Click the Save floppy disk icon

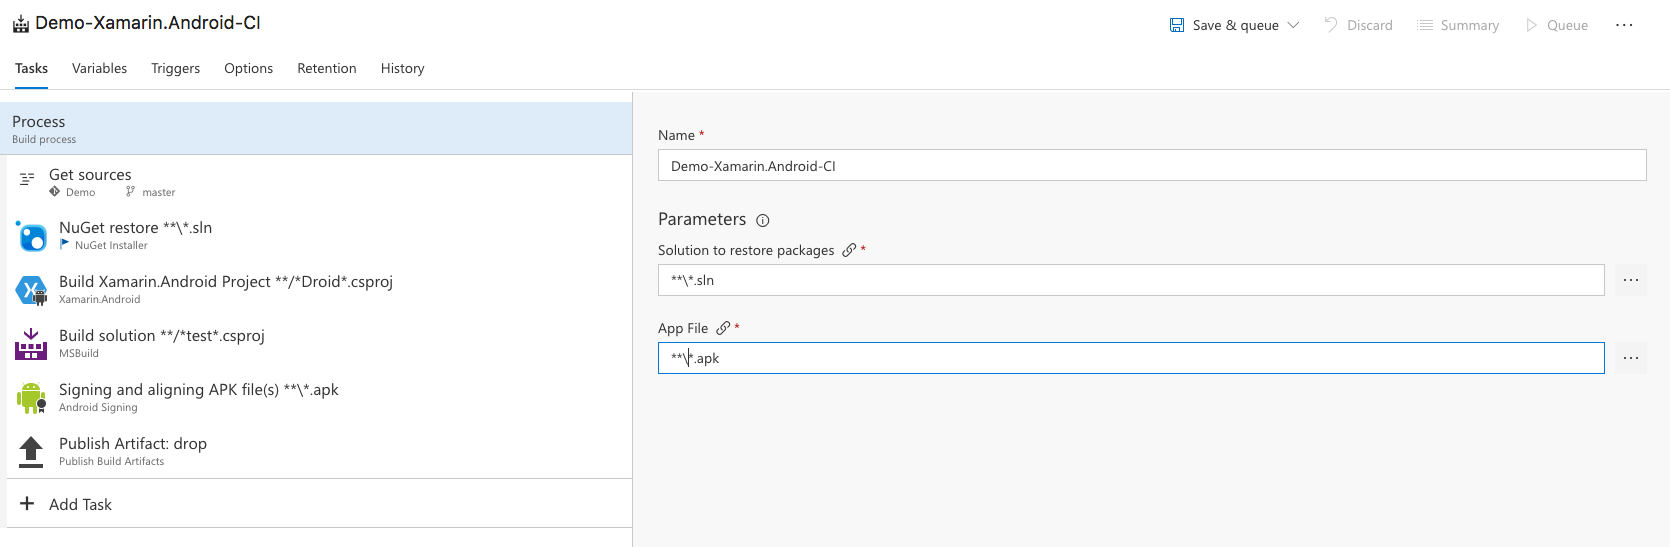[1177, 25]
